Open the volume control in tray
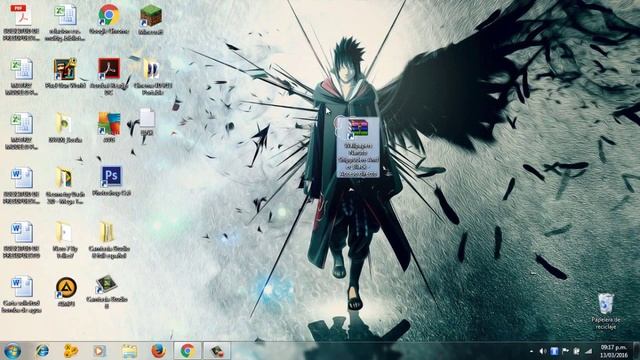This screenshot has height=360, width=640. click(x=542, y=351)
